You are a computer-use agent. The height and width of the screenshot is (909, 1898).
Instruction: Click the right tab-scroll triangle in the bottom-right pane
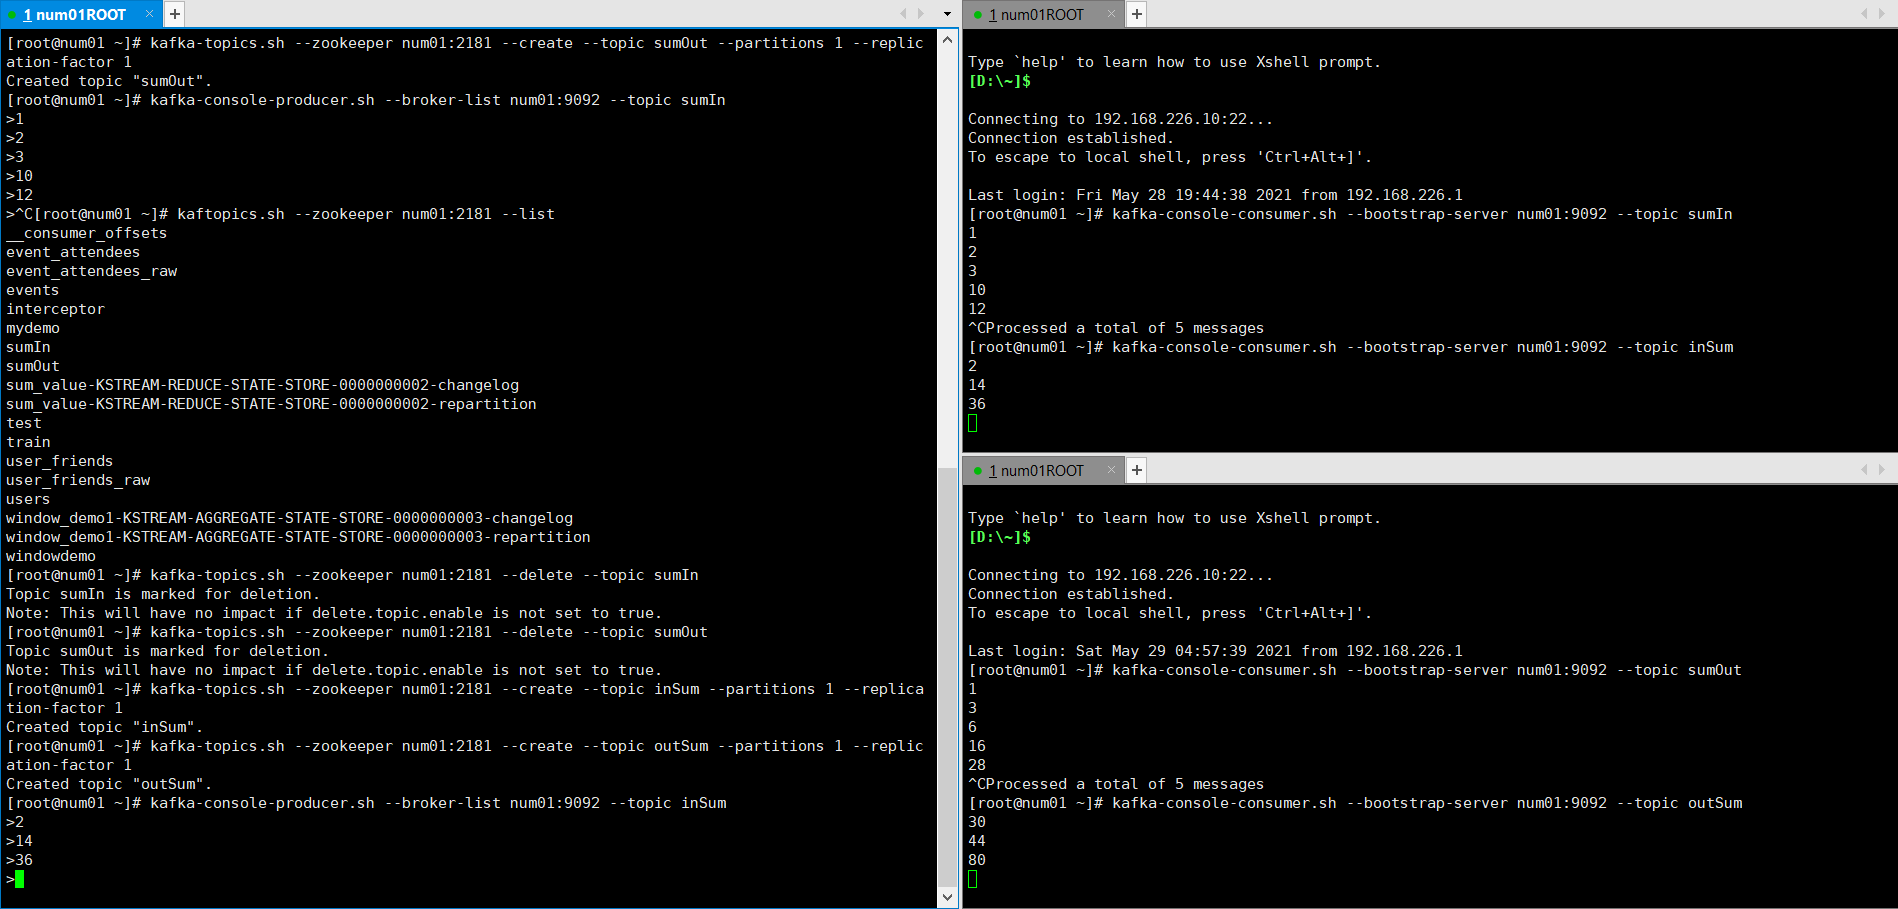pyautogui.click(x=1882, y=469)
